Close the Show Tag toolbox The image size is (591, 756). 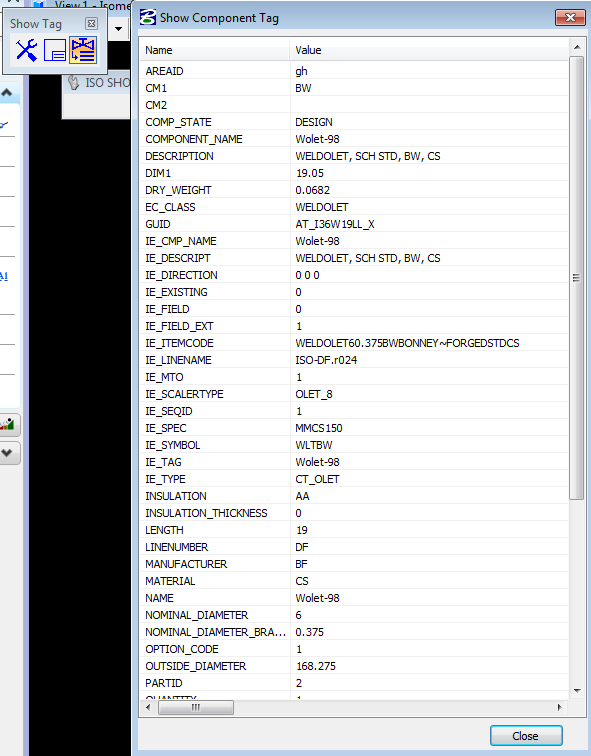pos(91,23)
